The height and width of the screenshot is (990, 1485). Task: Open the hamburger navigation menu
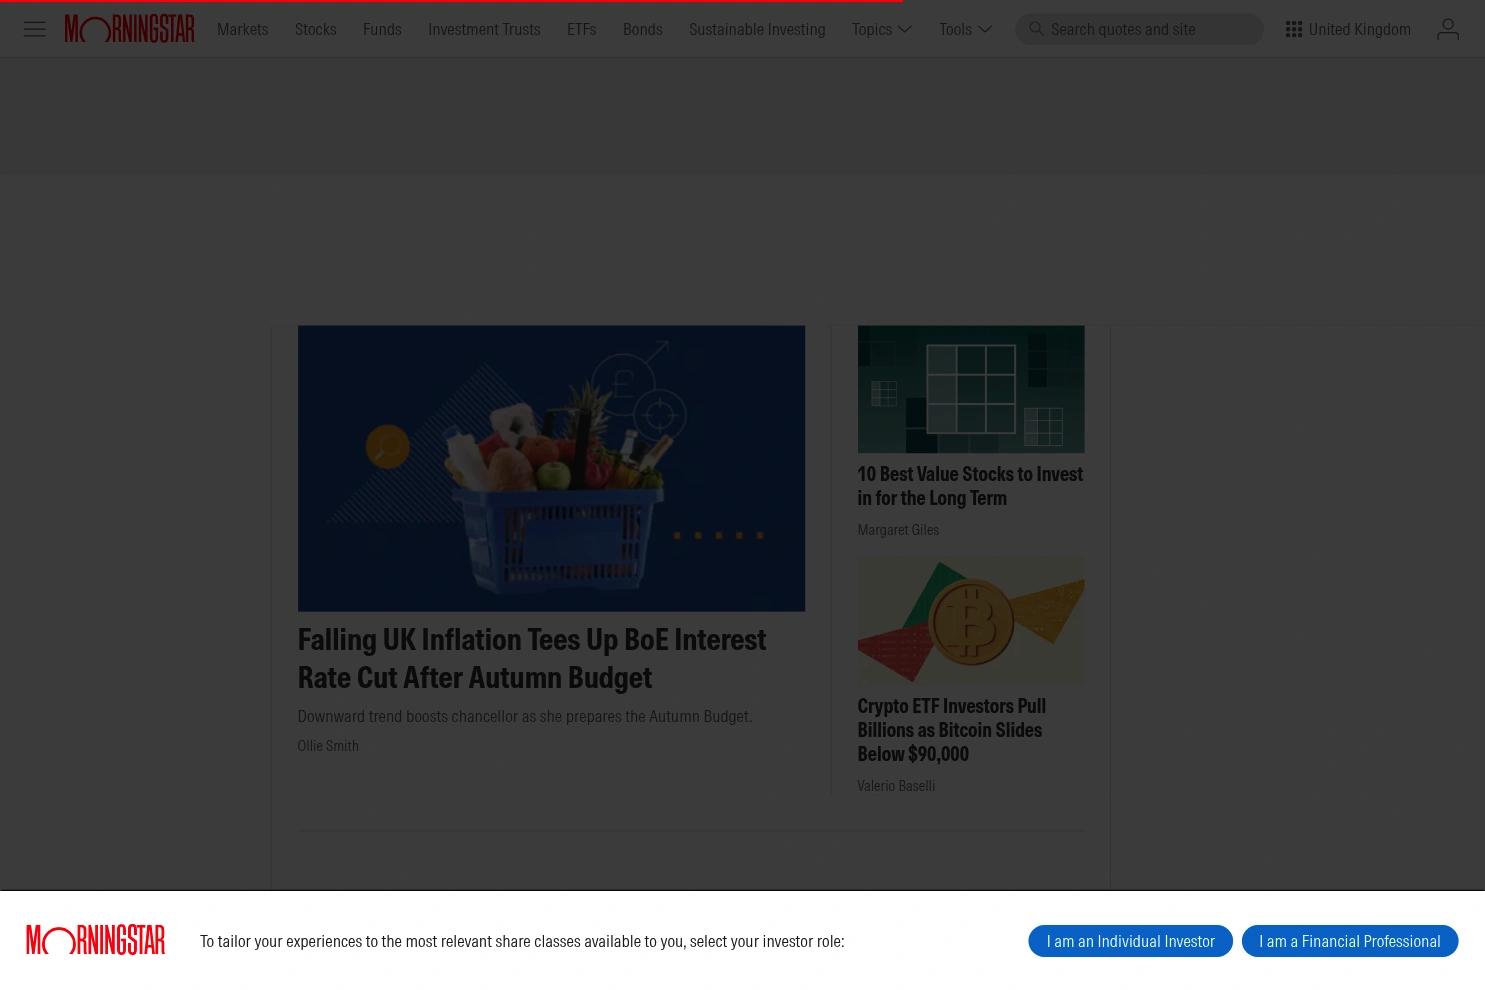tap(35, 29)
